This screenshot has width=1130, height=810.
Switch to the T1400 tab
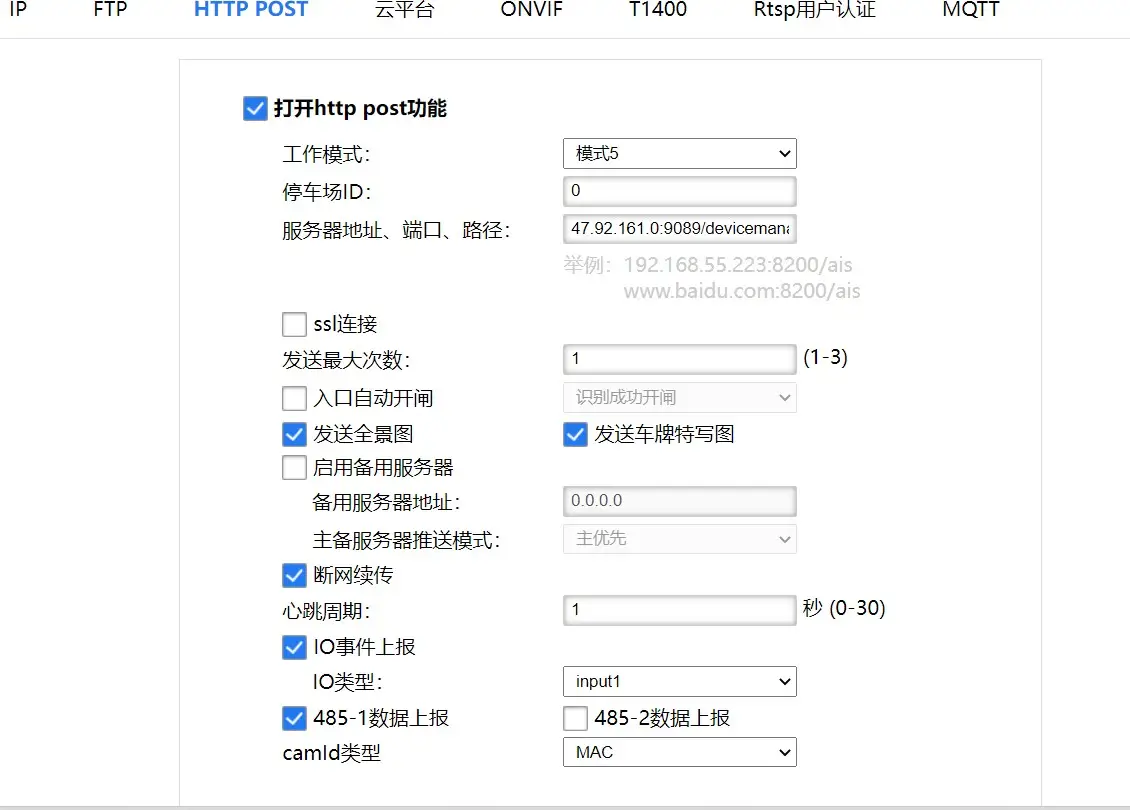click(x=658, y=11)
